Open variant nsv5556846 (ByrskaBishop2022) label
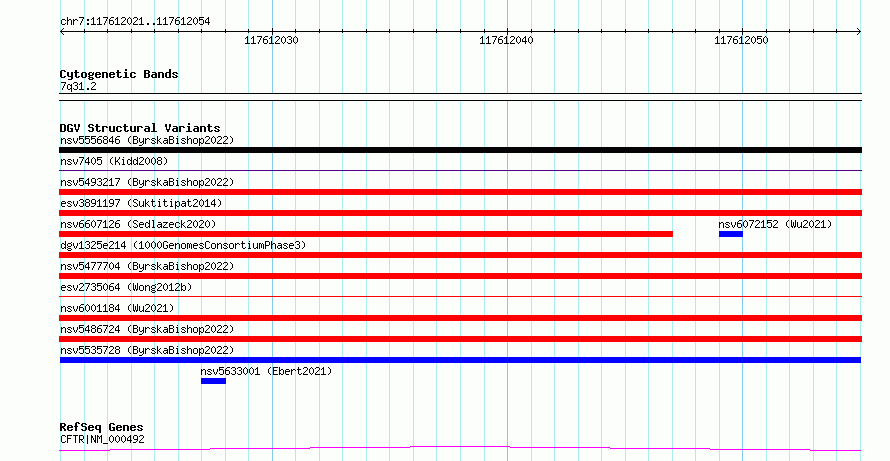This screenshot has height=461, width=890. click(147, 140)
